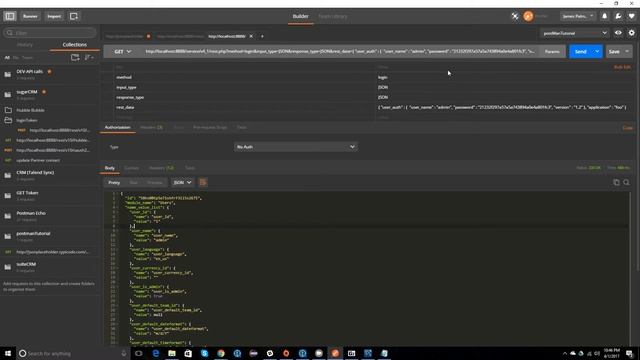Screen dimensions: 640x360
Task: Click the Save button
Action: coord(614,51)
